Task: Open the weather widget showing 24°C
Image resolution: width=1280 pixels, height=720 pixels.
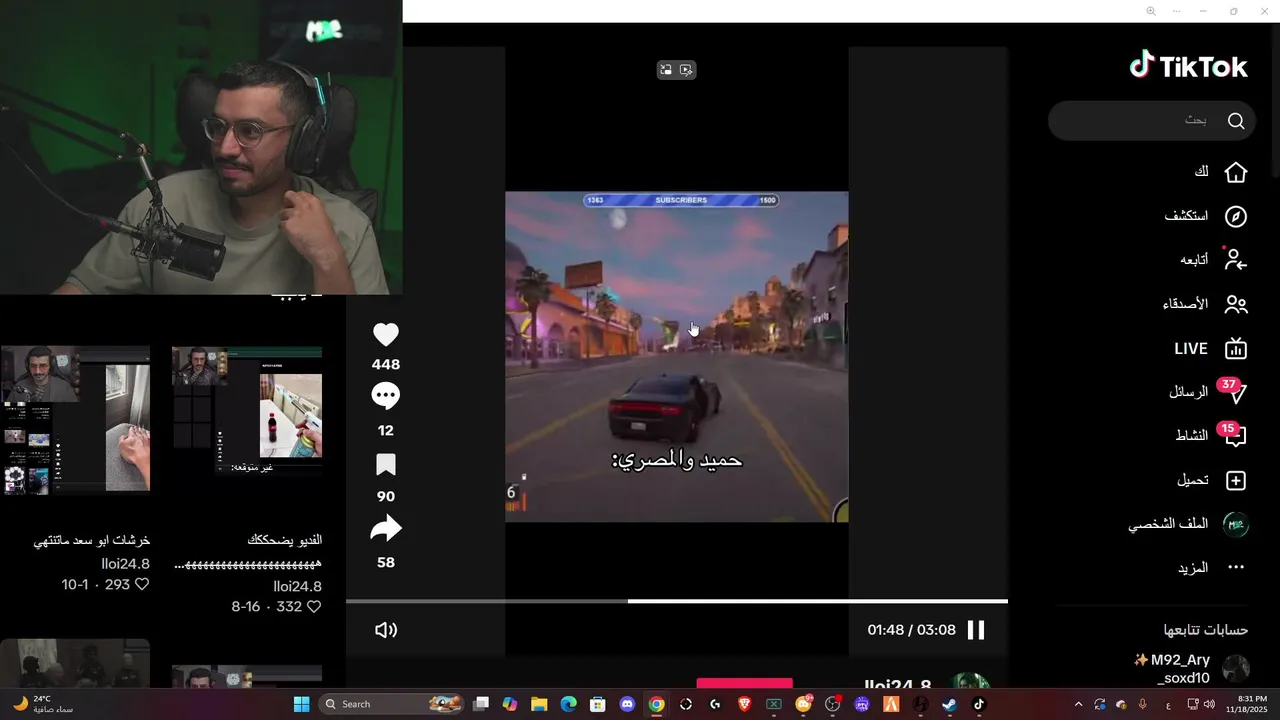Action: [42, 704]
